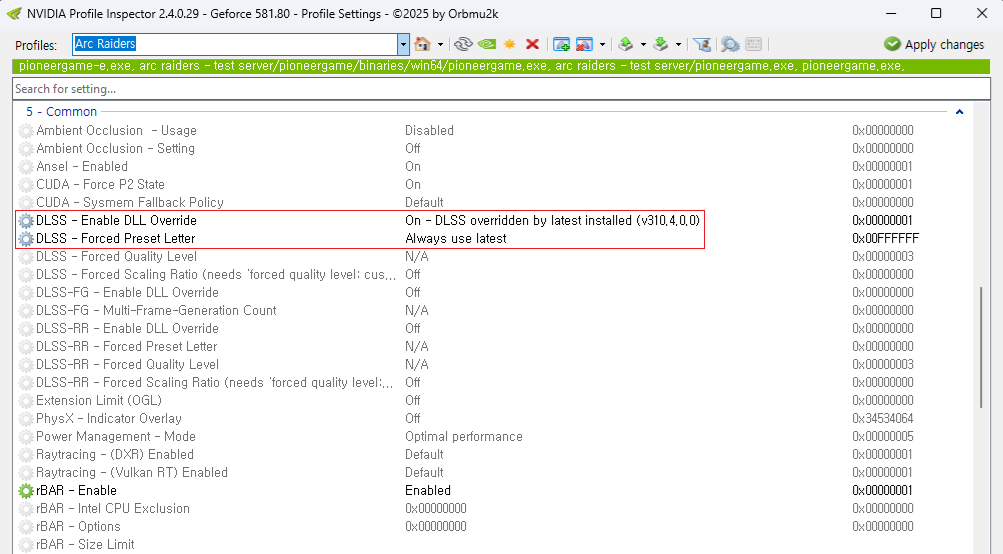Select rBAR - Size Limit row

[493, 544]
